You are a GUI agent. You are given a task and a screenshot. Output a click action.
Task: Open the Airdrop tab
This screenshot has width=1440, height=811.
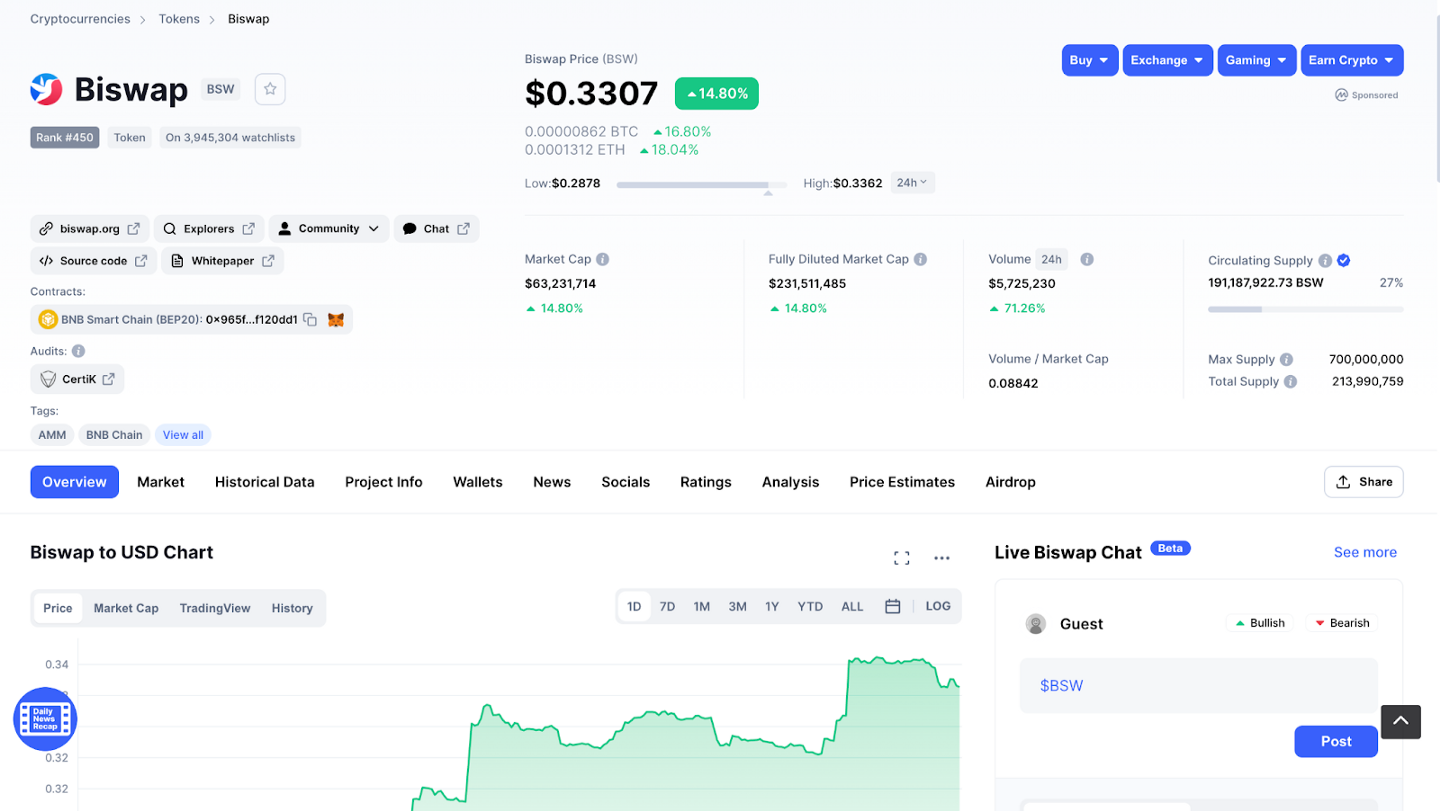pyautogui.click(x=1011, y=482)
